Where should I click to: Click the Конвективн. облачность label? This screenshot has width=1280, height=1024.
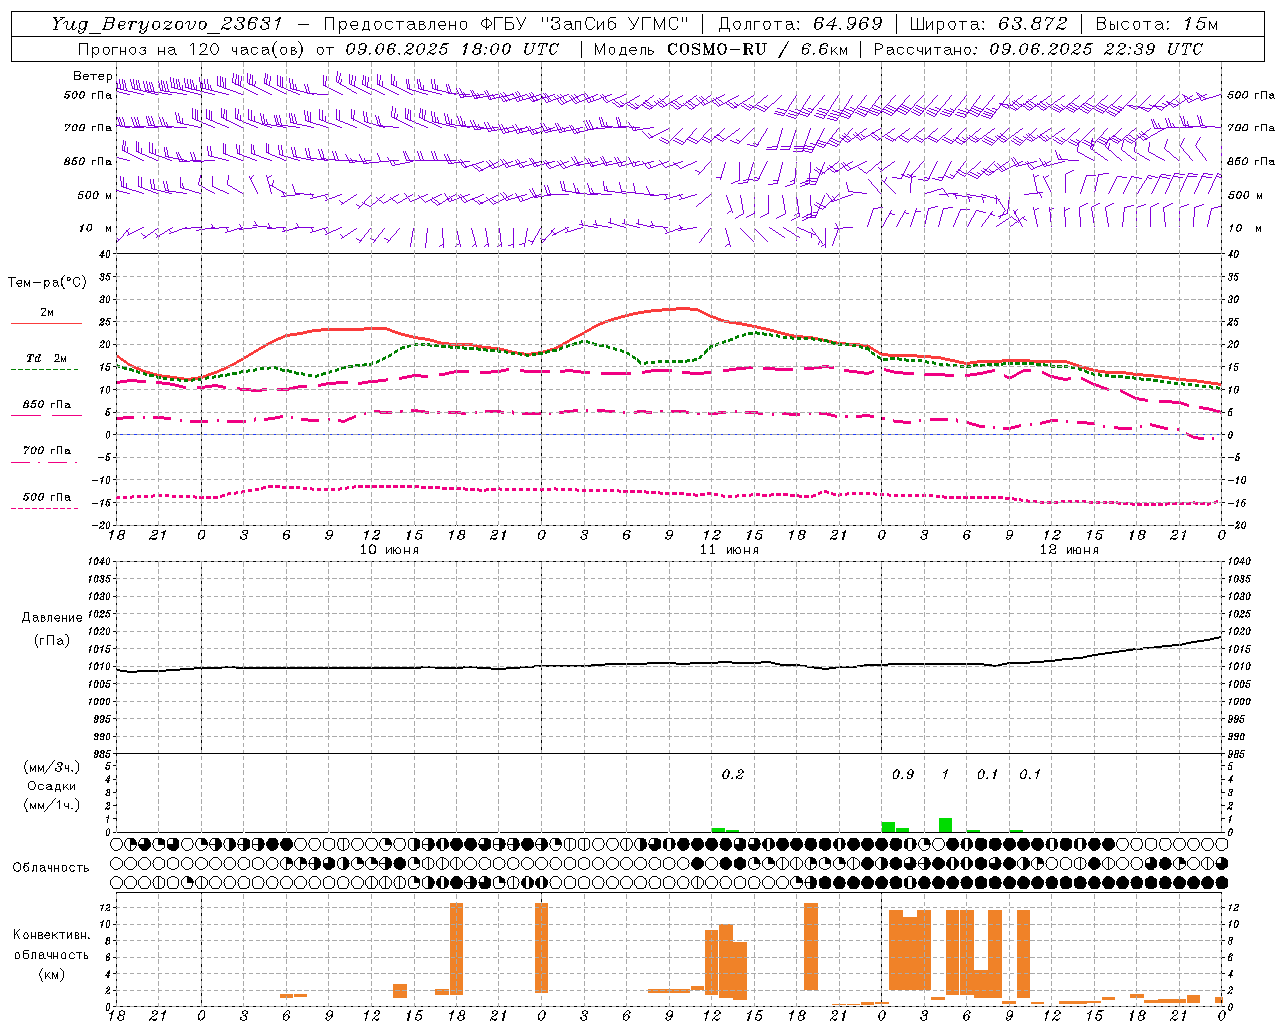pos(51,945)
